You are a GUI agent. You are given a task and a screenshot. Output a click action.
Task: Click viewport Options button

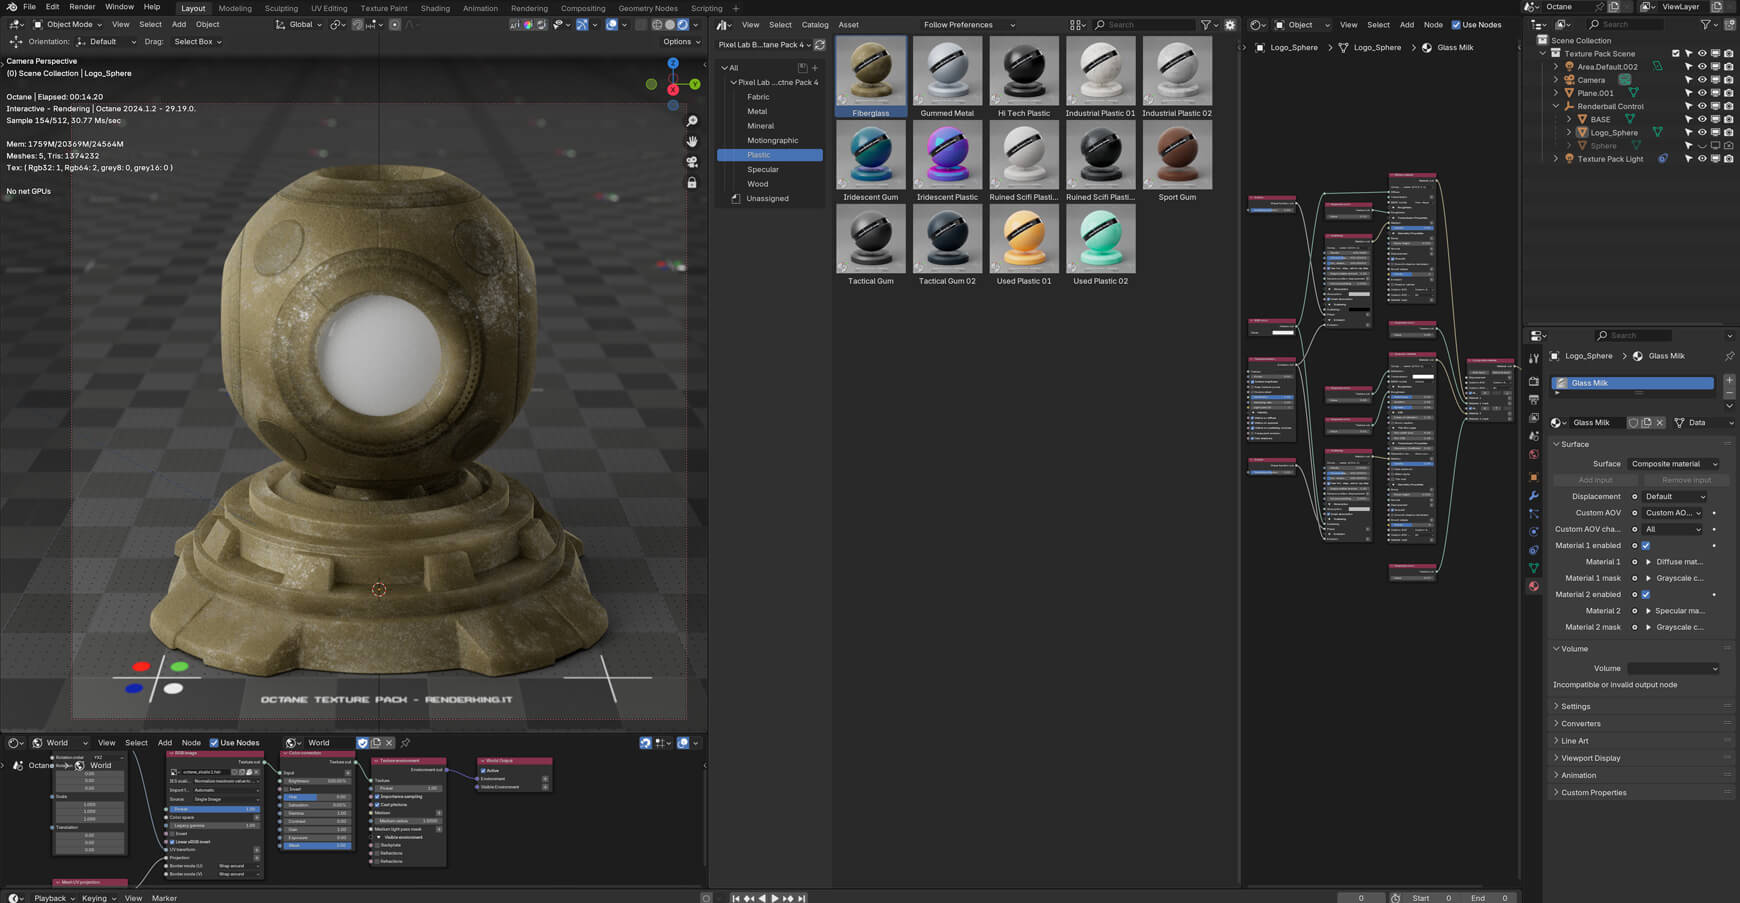tap(681, 42)
